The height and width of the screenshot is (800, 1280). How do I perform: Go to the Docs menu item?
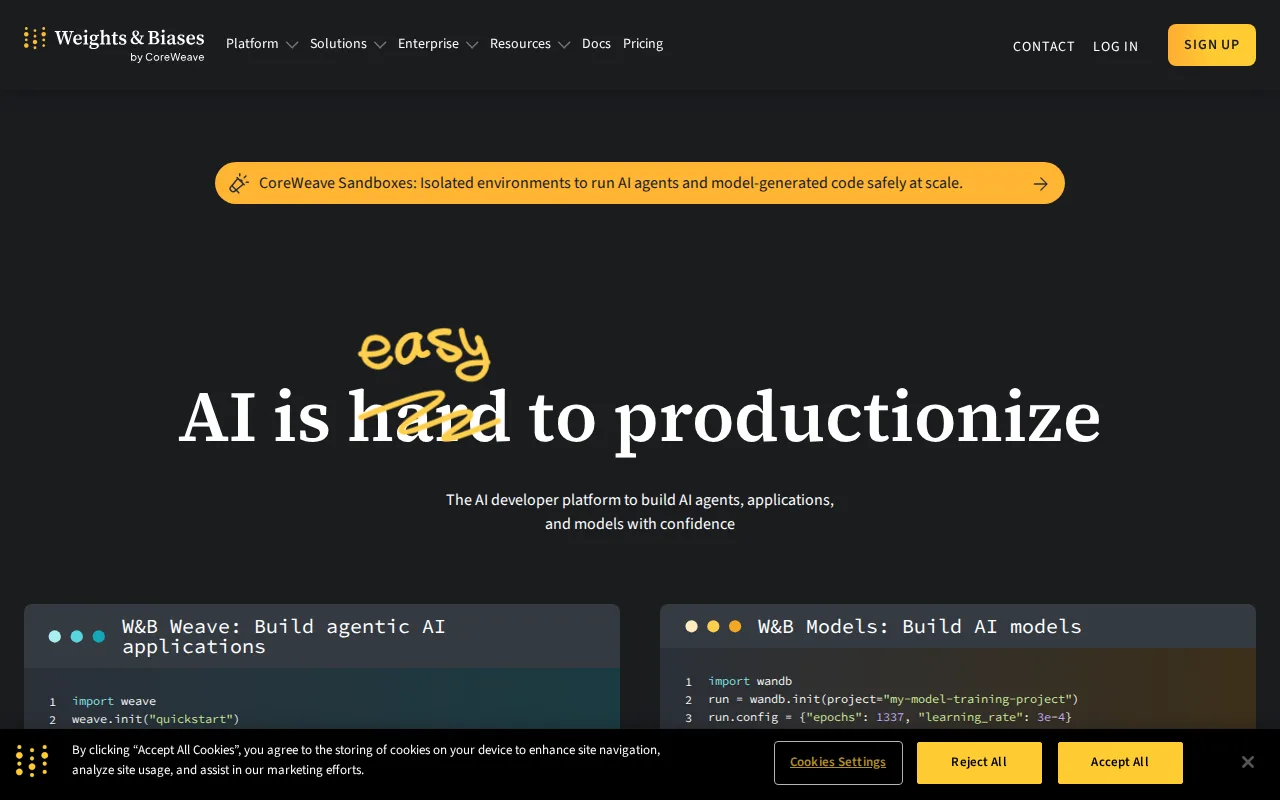[x=596, y=44]
